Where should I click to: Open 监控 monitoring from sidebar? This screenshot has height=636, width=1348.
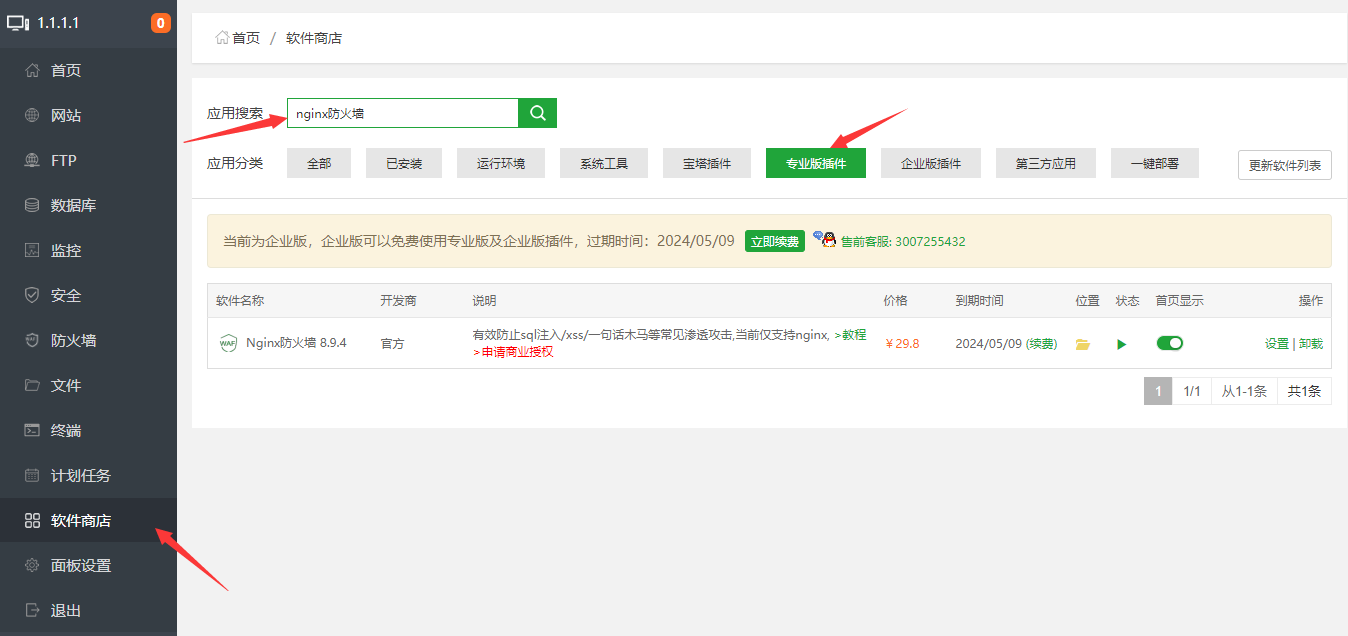[64, 249]
